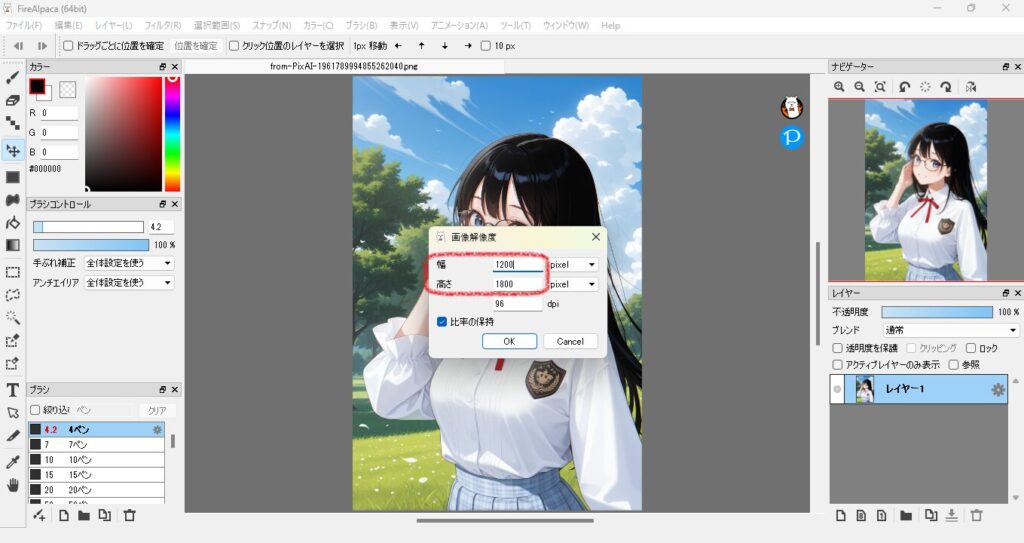The image size is (1024, 543).
Task: Select the Bucket fill tool
Action: (x=13, y=223)
